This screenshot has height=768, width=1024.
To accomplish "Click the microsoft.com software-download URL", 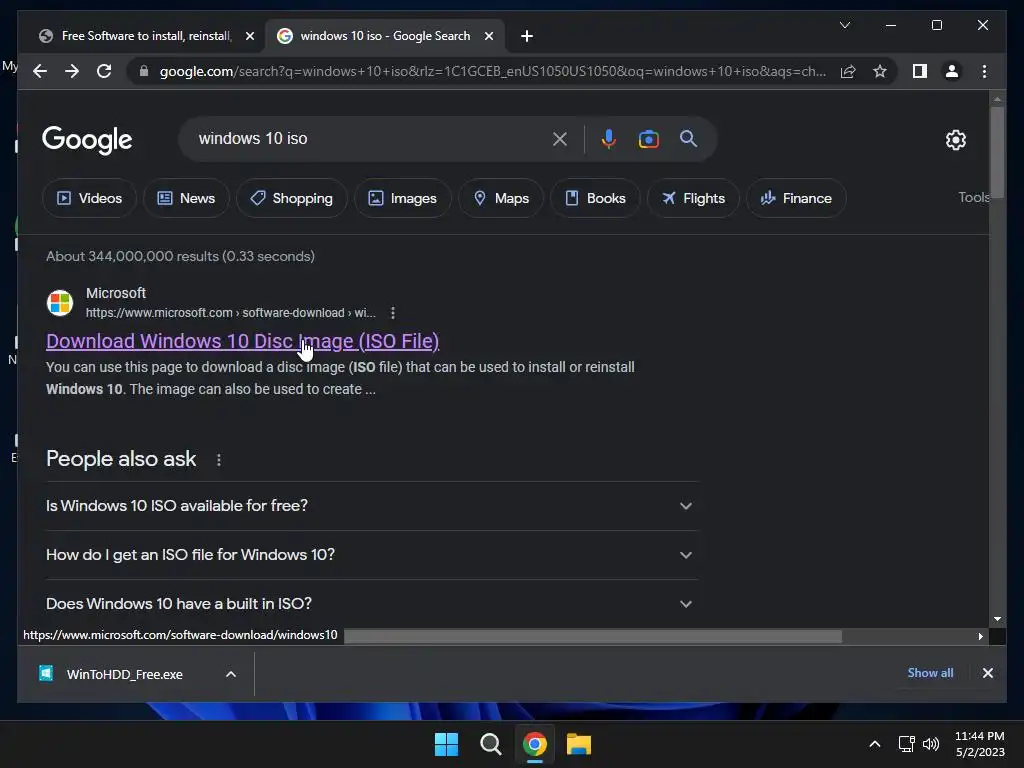I will [x=231, y=313].
